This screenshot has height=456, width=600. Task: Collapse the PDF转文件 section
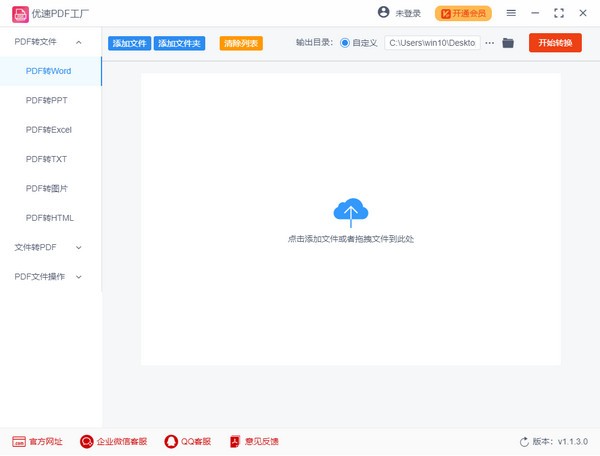pos(79,42)
